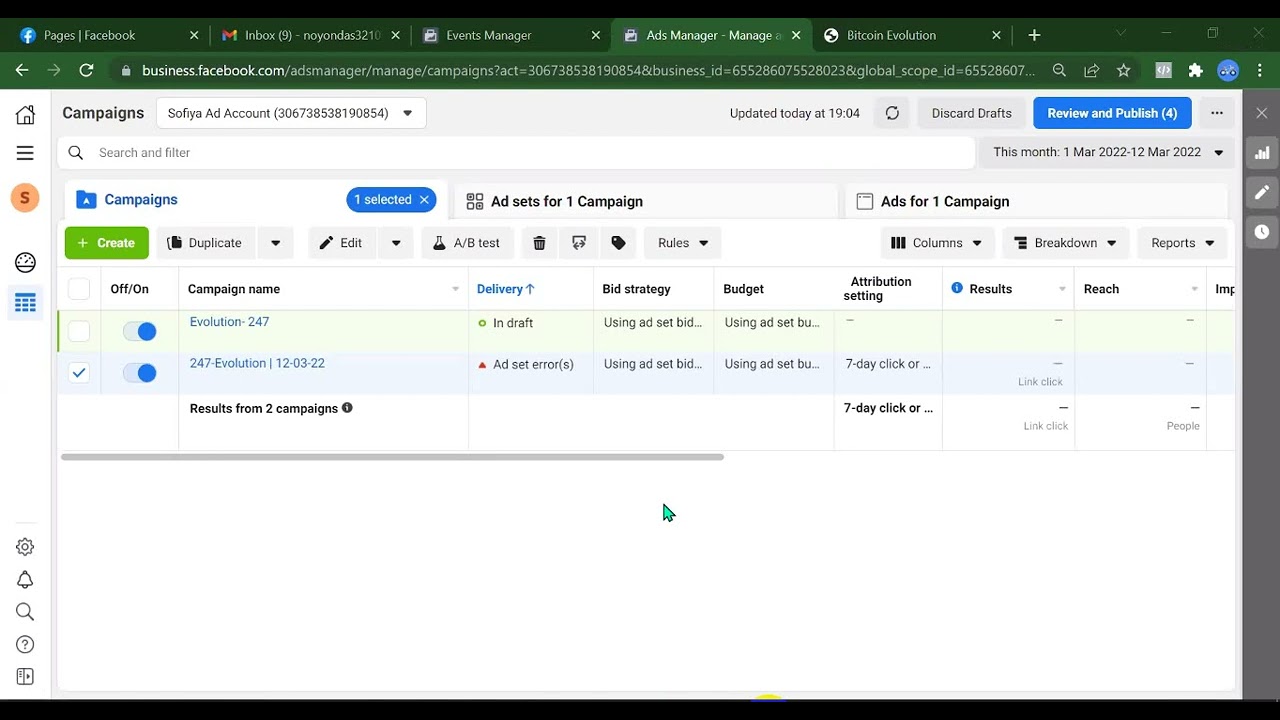Delete selected campaign with trash icon
1280x720 pixels.
pyautogui.click(x=539, y=243)
